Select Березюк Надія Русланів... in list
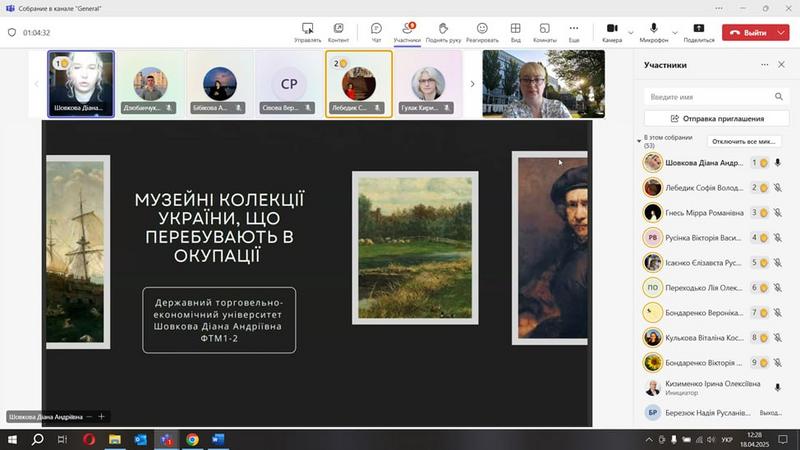Viewport: 800px width, 450px height. (x=714, y=413)
